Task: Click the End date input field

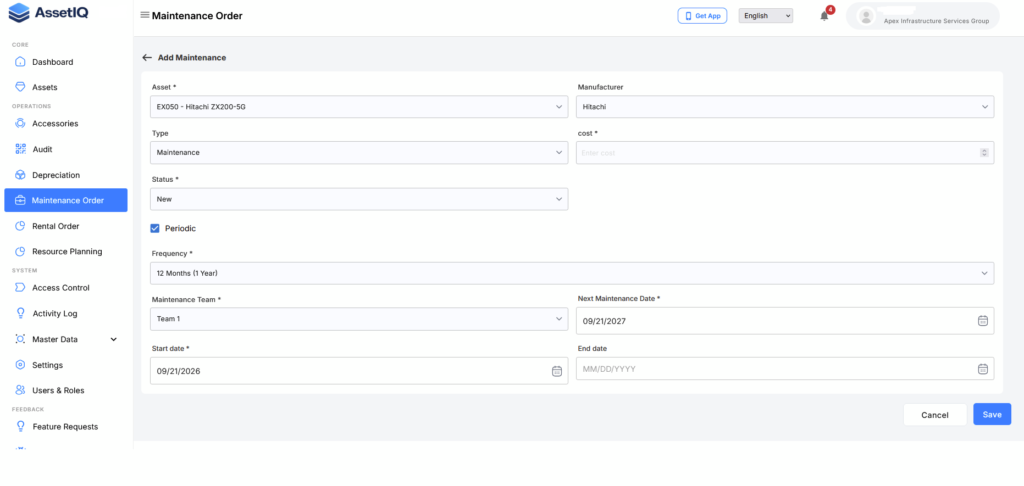Action: (785, 368)
